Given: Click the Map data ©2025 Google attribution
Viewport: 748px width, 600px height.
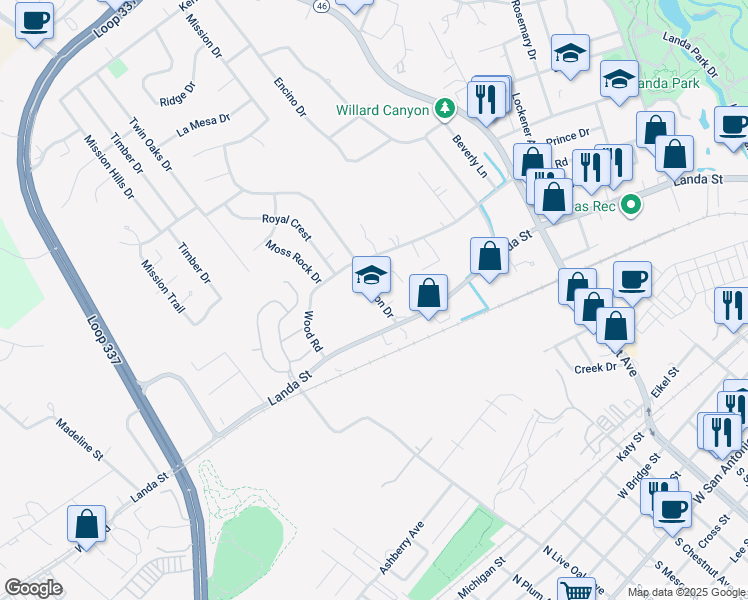Looking at the screenshot, I should pyautogui.click(x=685, y=592).
